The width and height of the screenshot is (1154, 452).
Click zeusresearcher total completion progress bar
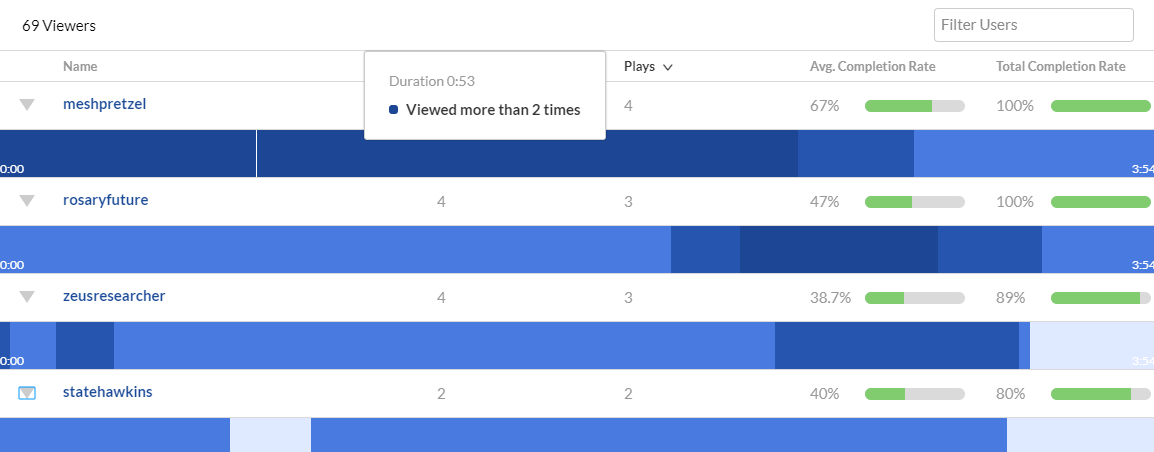(1100, 298)
